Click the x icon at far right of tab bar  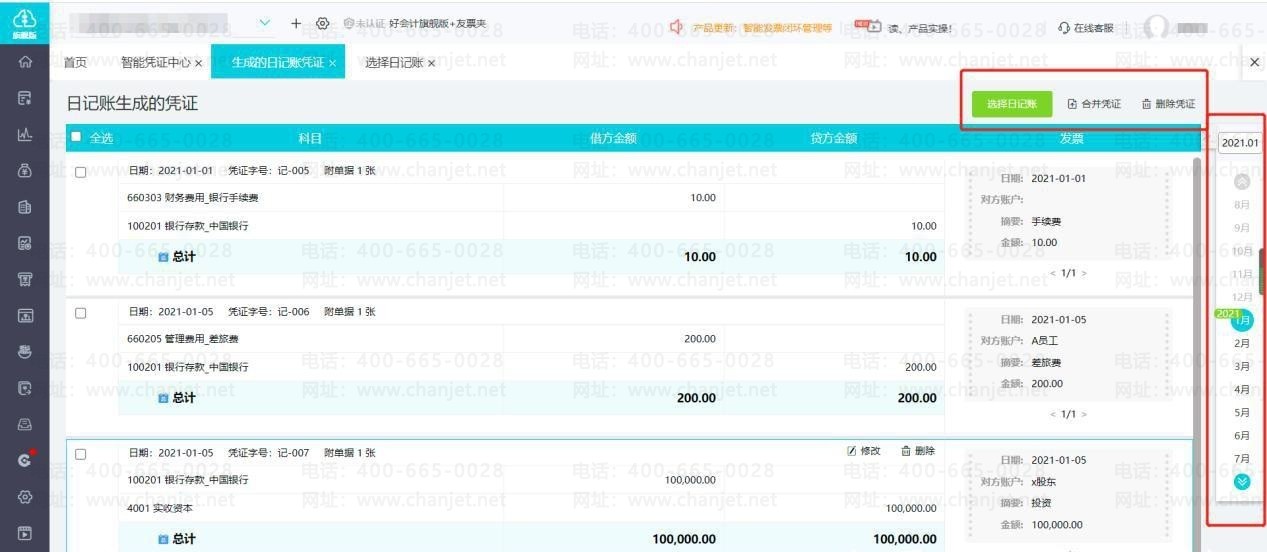pyautogui.click(x=1254, y=62)
